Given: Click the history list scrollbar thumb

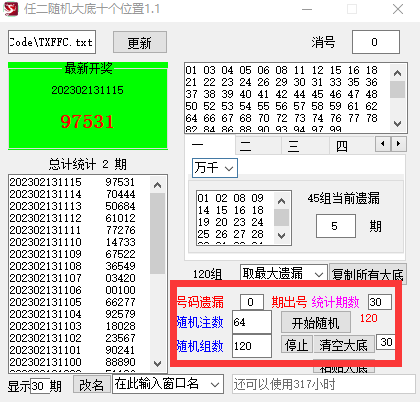Looking at the screenshot, I should pos(157,233).
